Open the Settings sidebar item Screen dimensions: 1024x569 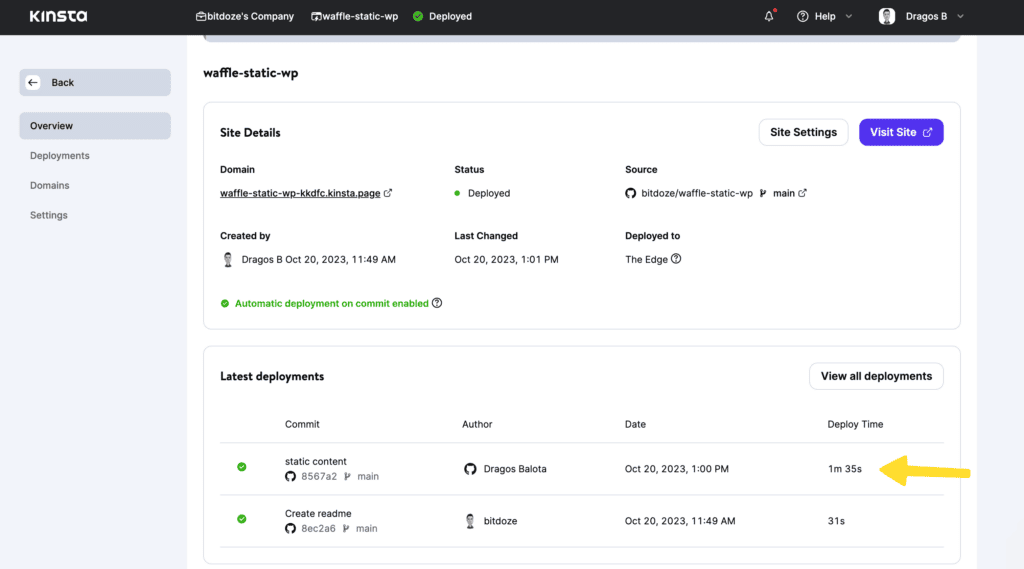[48, 215]
